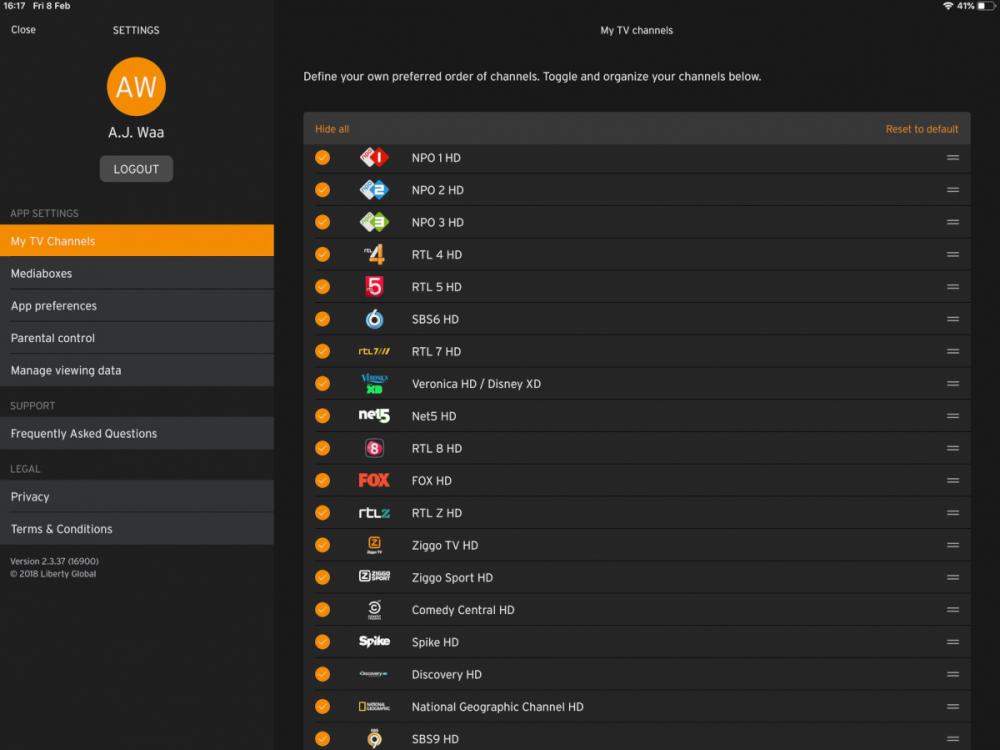Open the Mediaboxes settings
Viewport: 1000px width, 750px height.
click(x=137, y=273)
